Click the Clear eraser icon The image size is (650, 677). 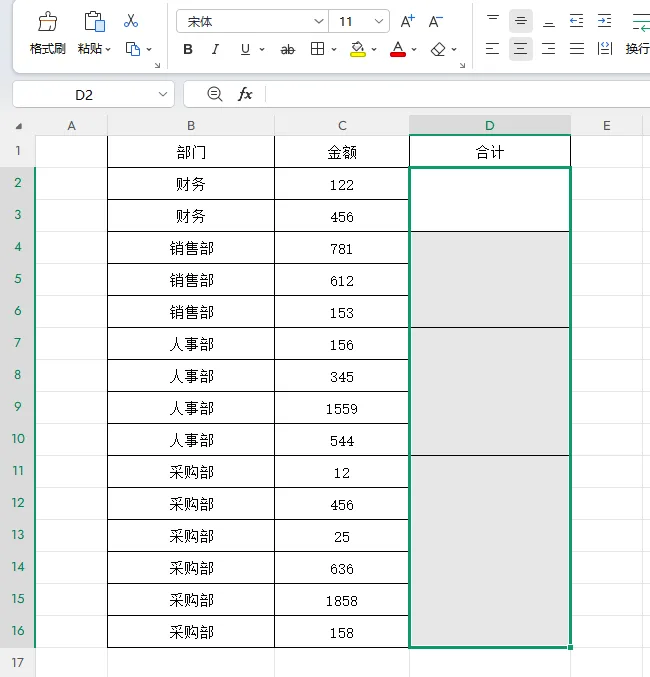pos(438,49)
